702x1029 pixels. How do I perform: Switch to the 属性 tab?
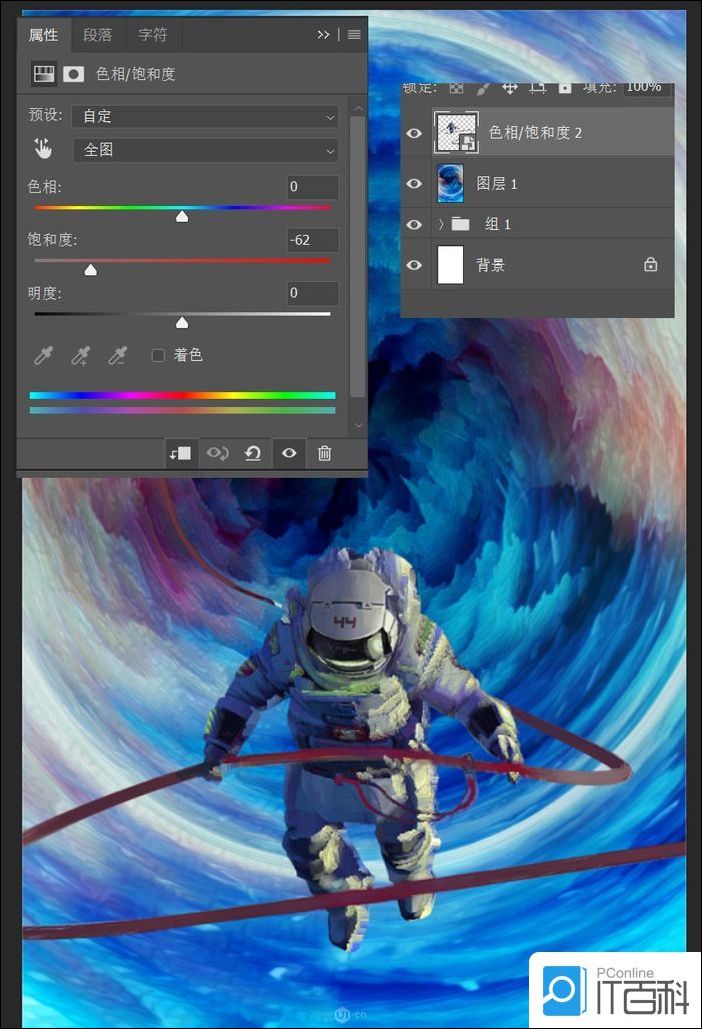[x=43, y=35]
